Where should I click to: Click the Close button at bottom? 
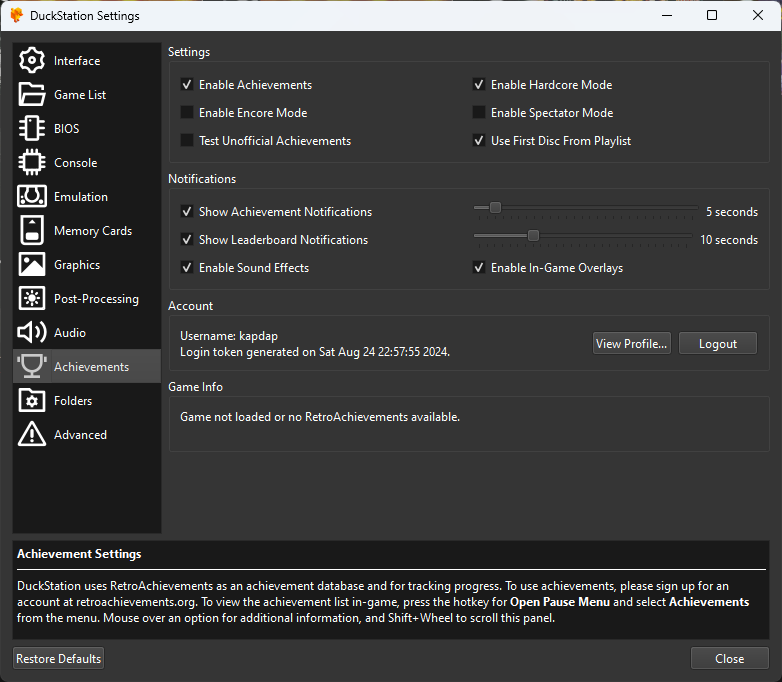pyautogui.click(x=730, y=659)
